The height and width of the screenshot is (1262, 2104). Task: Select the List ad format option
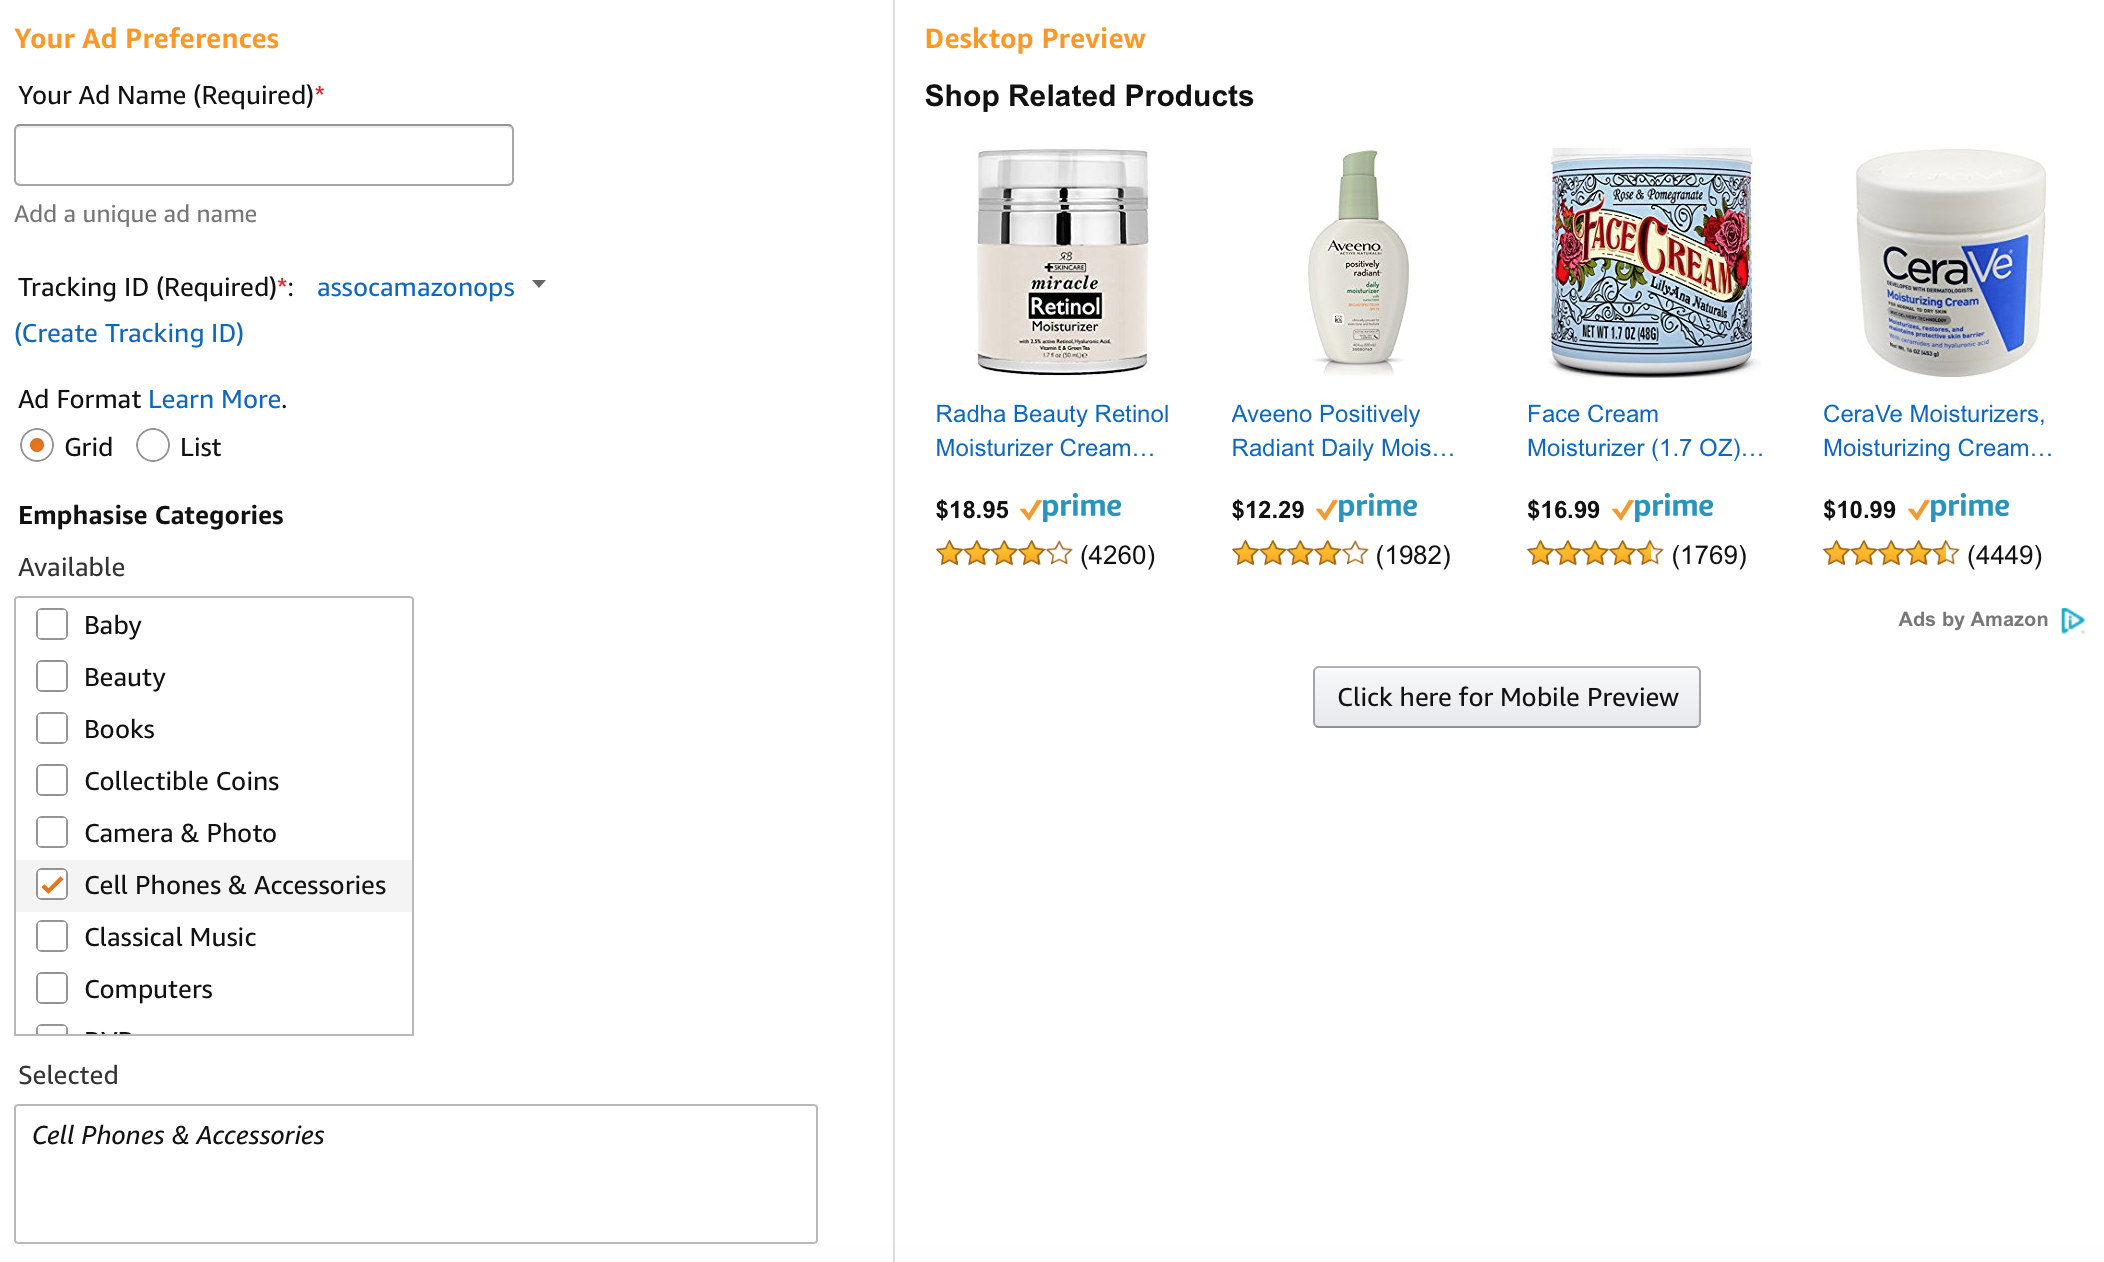pyautogui.click(x=153, y=446)
